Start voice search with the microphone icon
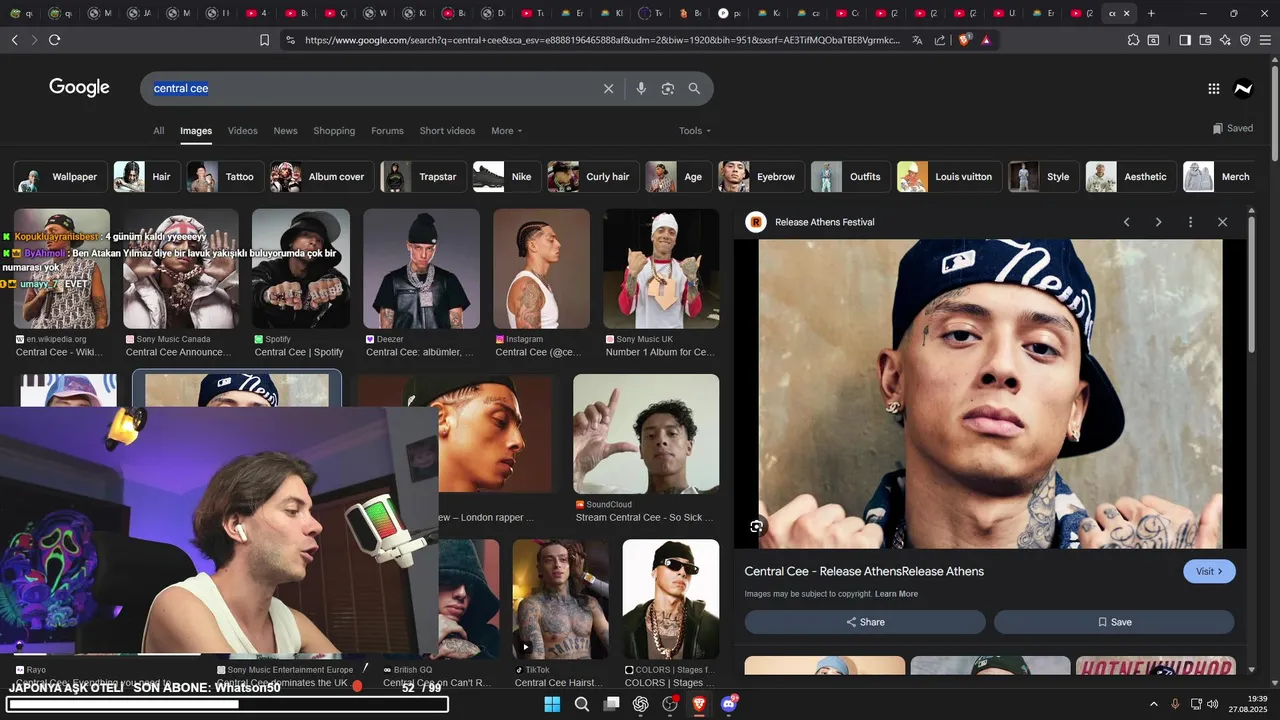This screenshot has width=1280, height=720. [641, 88]
